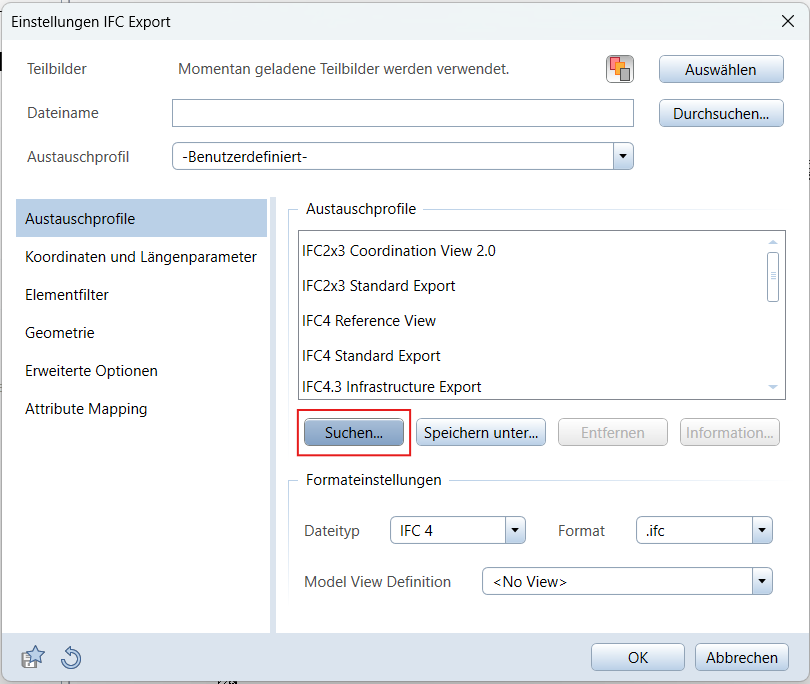Screen dimensions: 810x684
Task: Select Attribute Mapping in the sidebar
Action: point(86,409)
